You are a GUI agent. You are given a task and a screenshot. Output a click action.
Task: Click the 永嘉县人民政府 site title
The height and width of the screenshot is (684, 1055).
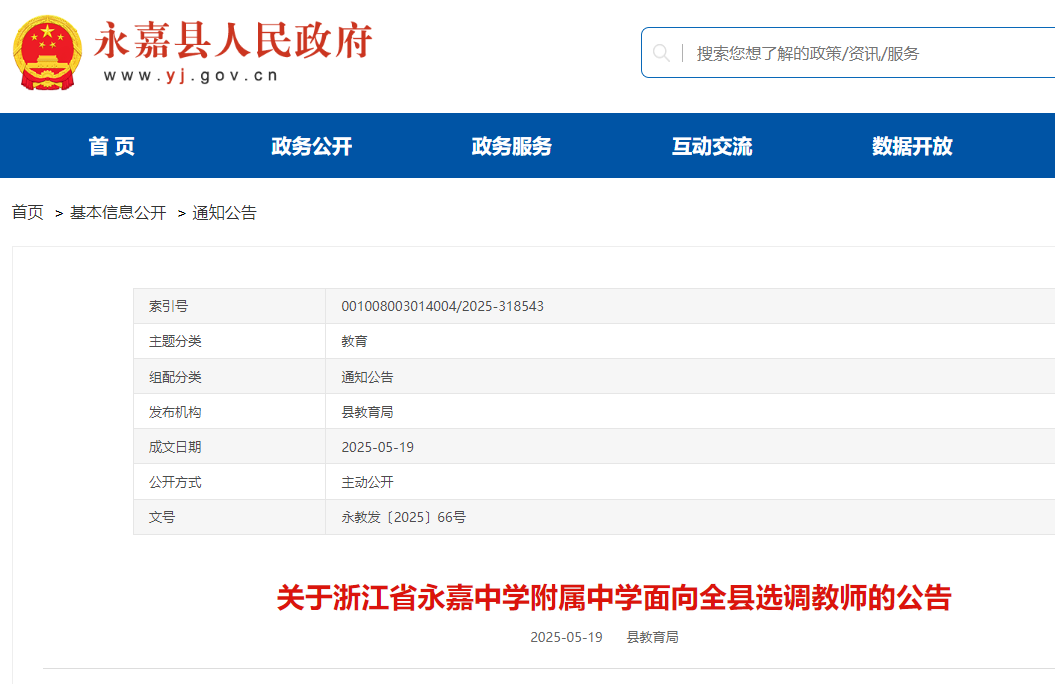pyautogui.click(x=233, y=40)
